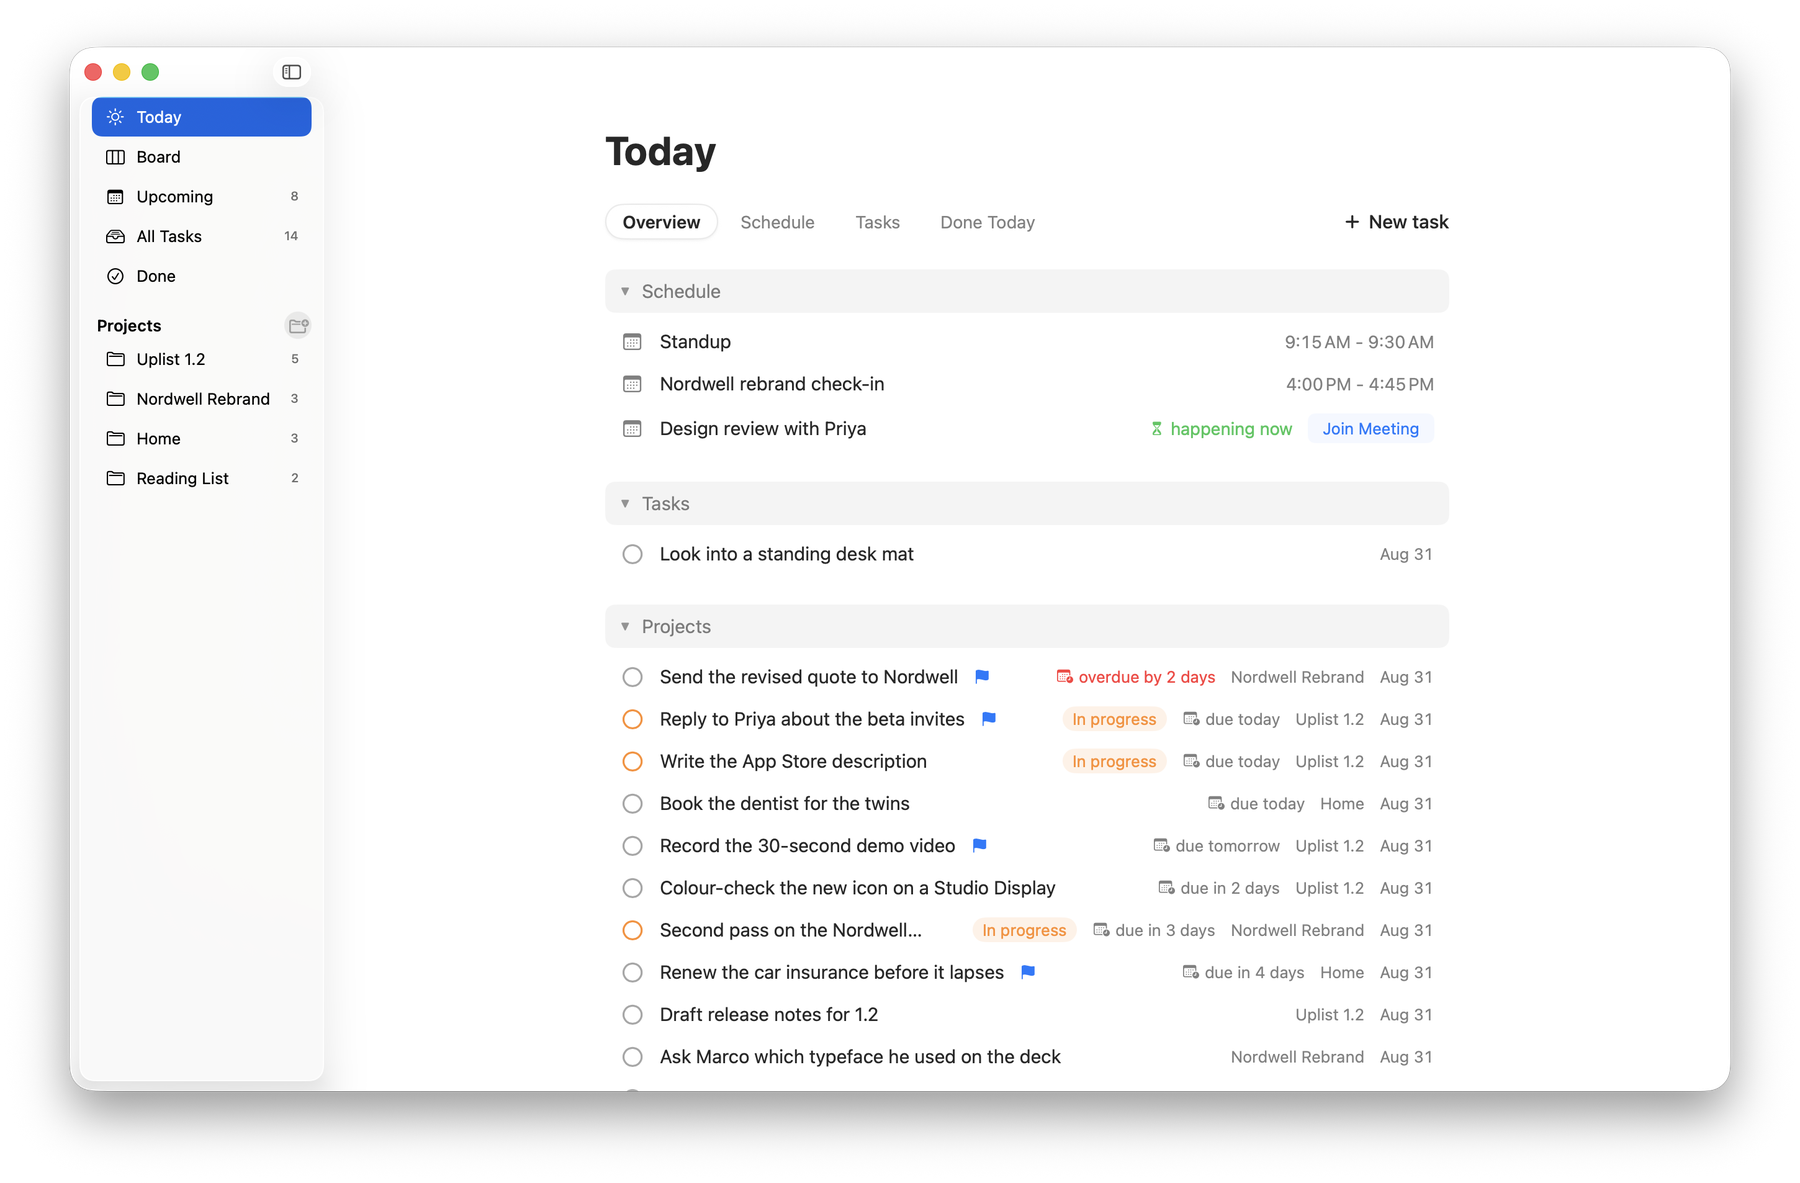
Task: Click the Uplist 1.2 folder icon in the sidebar
Action: (x=116, y=359)
